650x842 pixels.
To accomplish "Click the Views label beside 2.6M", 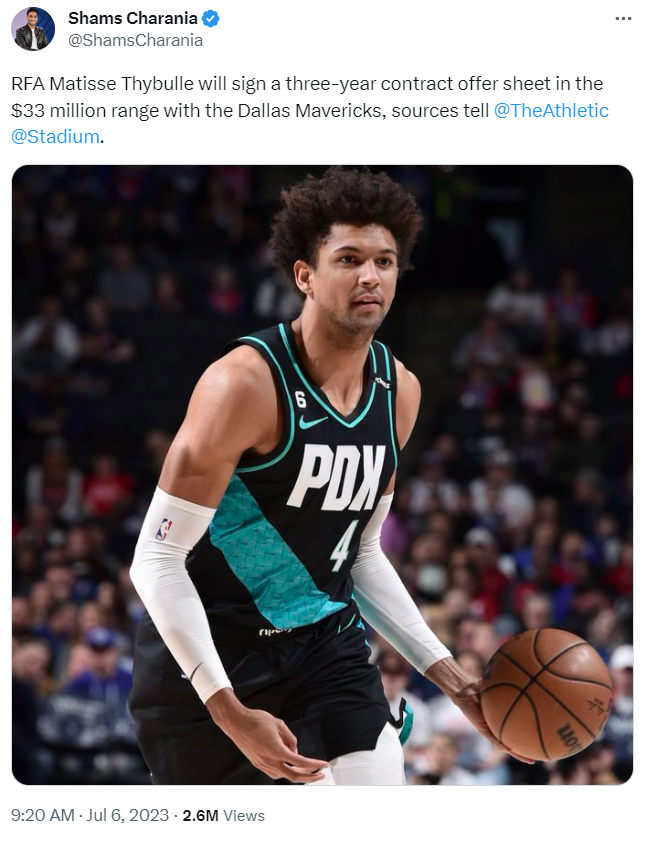I will tap(244, 815).
